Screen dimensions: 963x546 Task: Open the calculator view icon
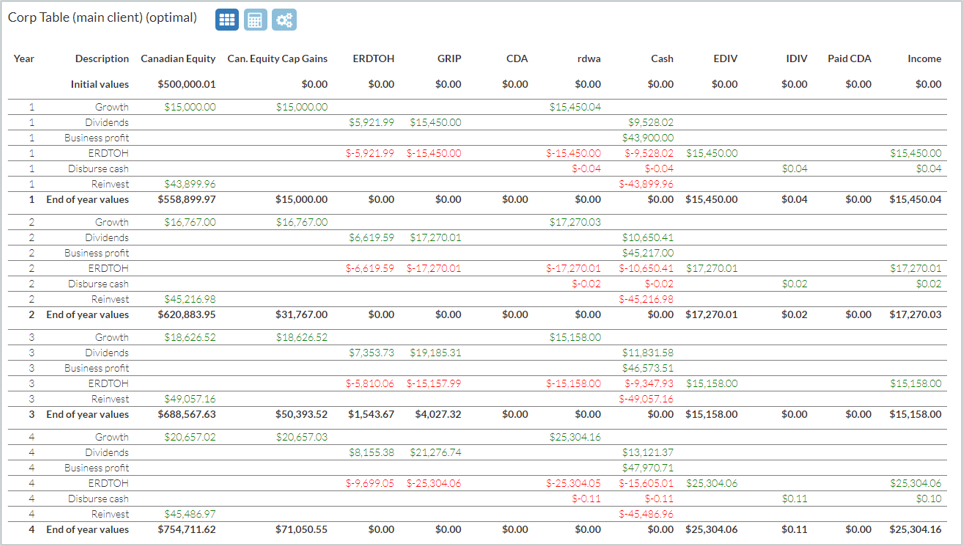255,20
